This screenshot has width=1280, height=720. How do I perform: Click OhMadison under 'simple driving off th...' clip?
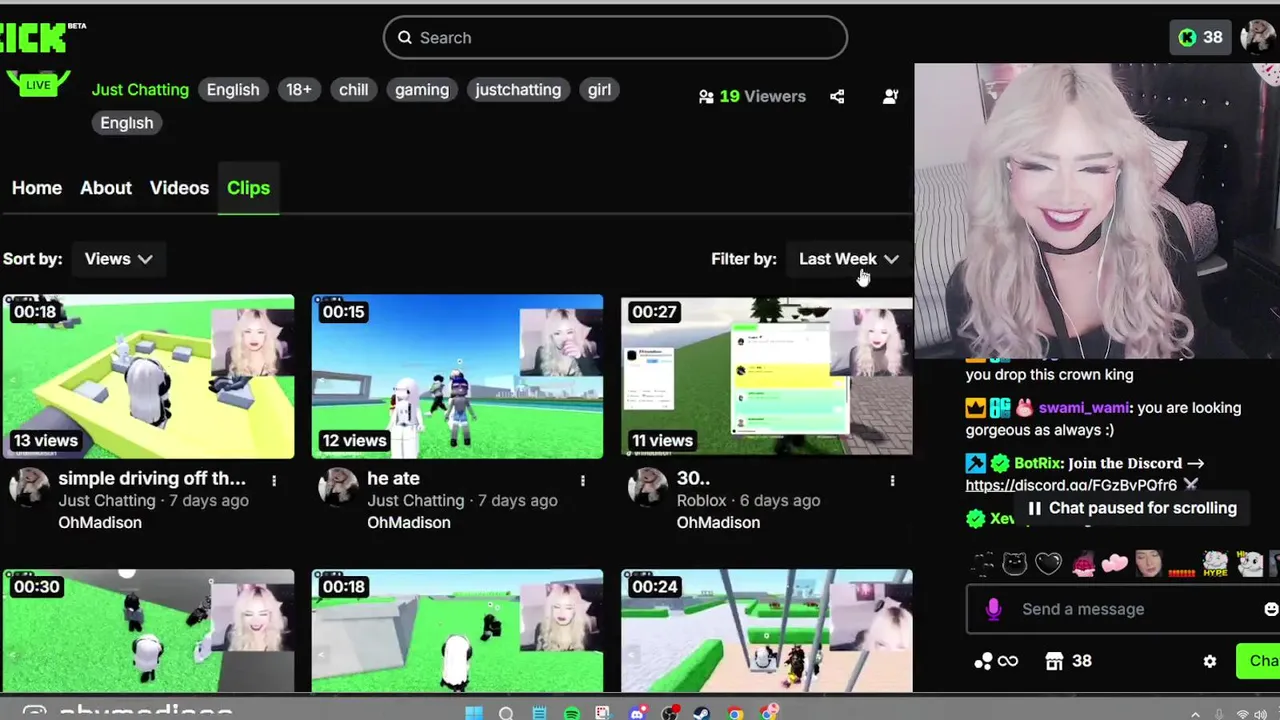pos(100,522)
